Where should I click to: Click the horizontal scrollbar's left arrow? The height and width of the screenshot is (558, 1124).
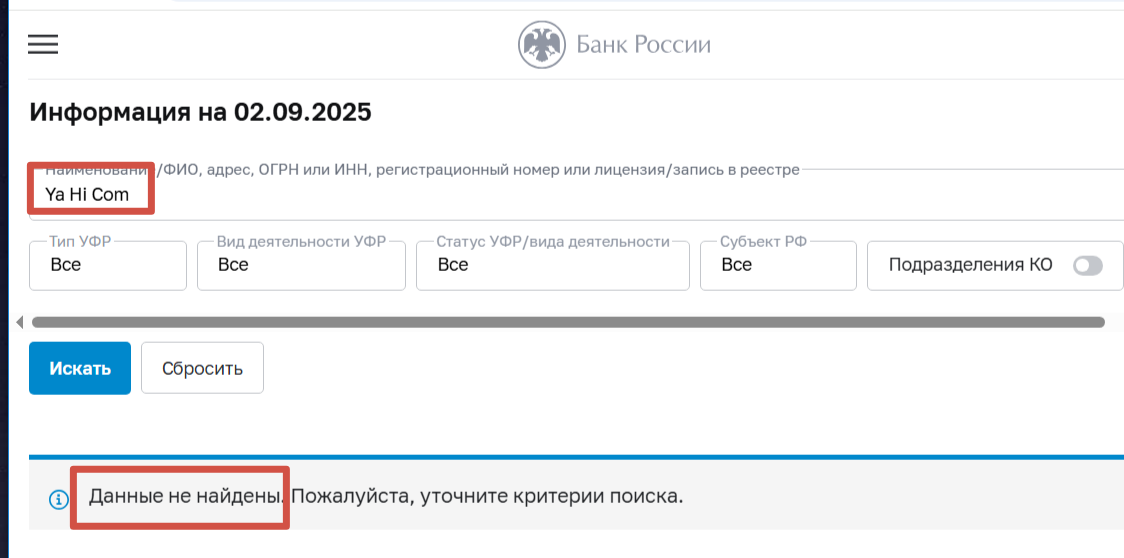19,322
